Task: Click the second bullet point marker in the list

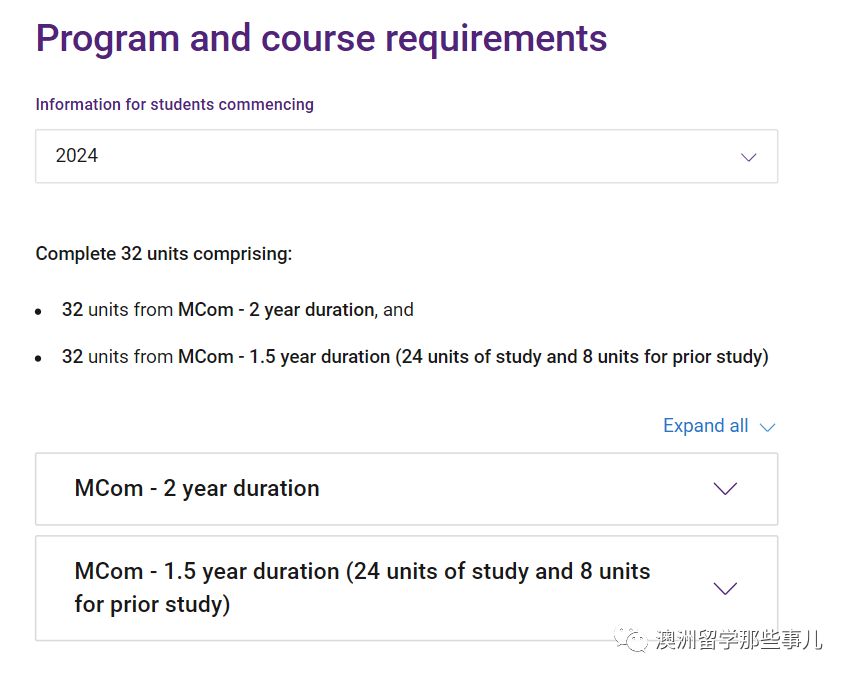Action: pos(39,358)
